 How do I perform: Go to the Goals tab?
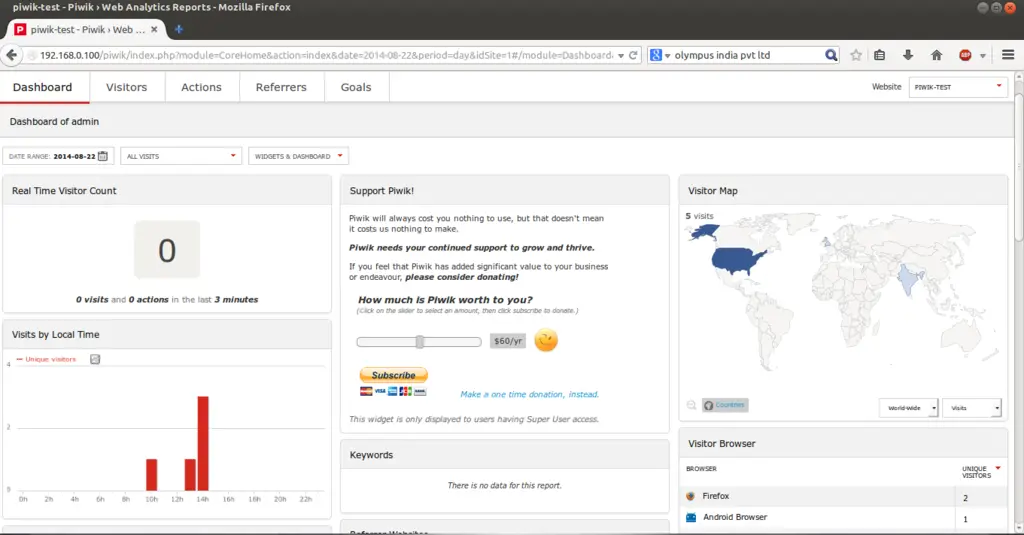pyautogui.click(x=356, y=87)
